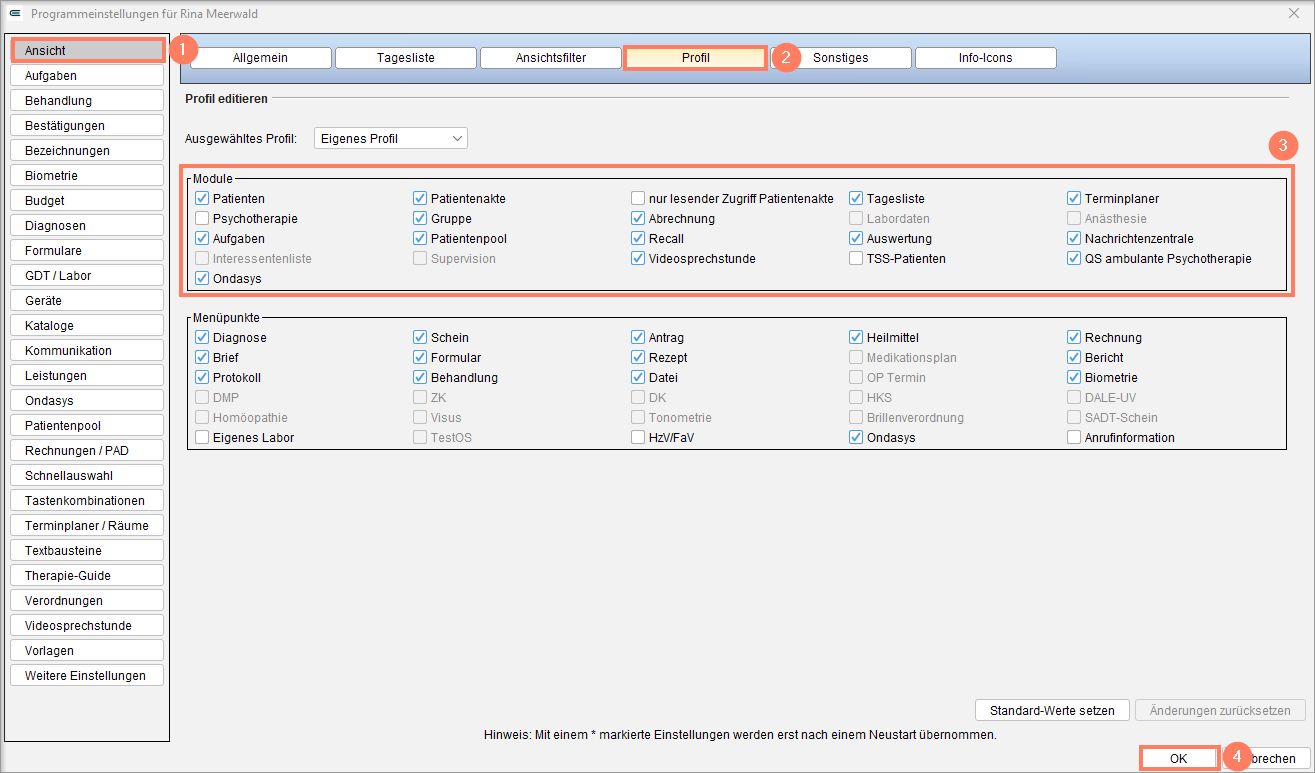Go to the Vorlagen settings category
1315x773 pixels.
click(87, 651)
